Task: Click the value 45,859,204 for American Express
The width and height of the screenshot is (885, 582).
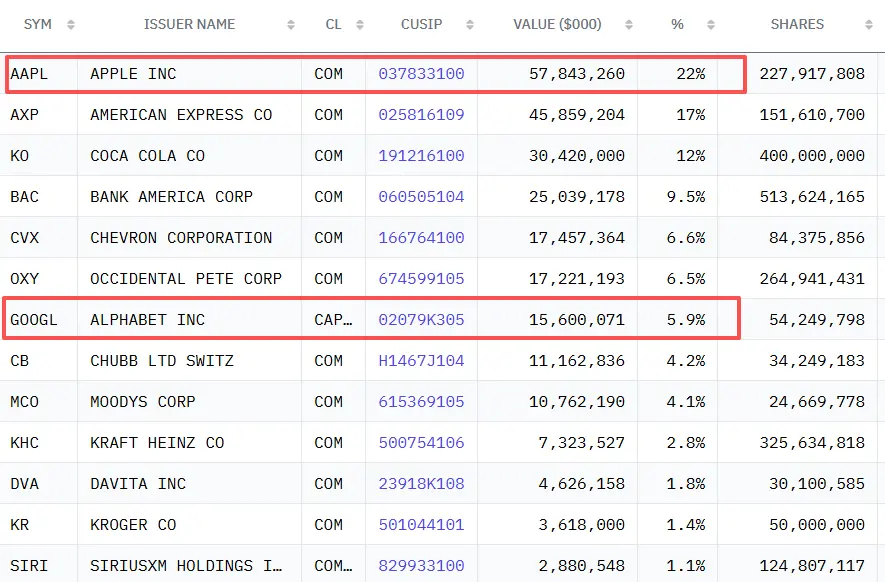Action: [577, 115]
